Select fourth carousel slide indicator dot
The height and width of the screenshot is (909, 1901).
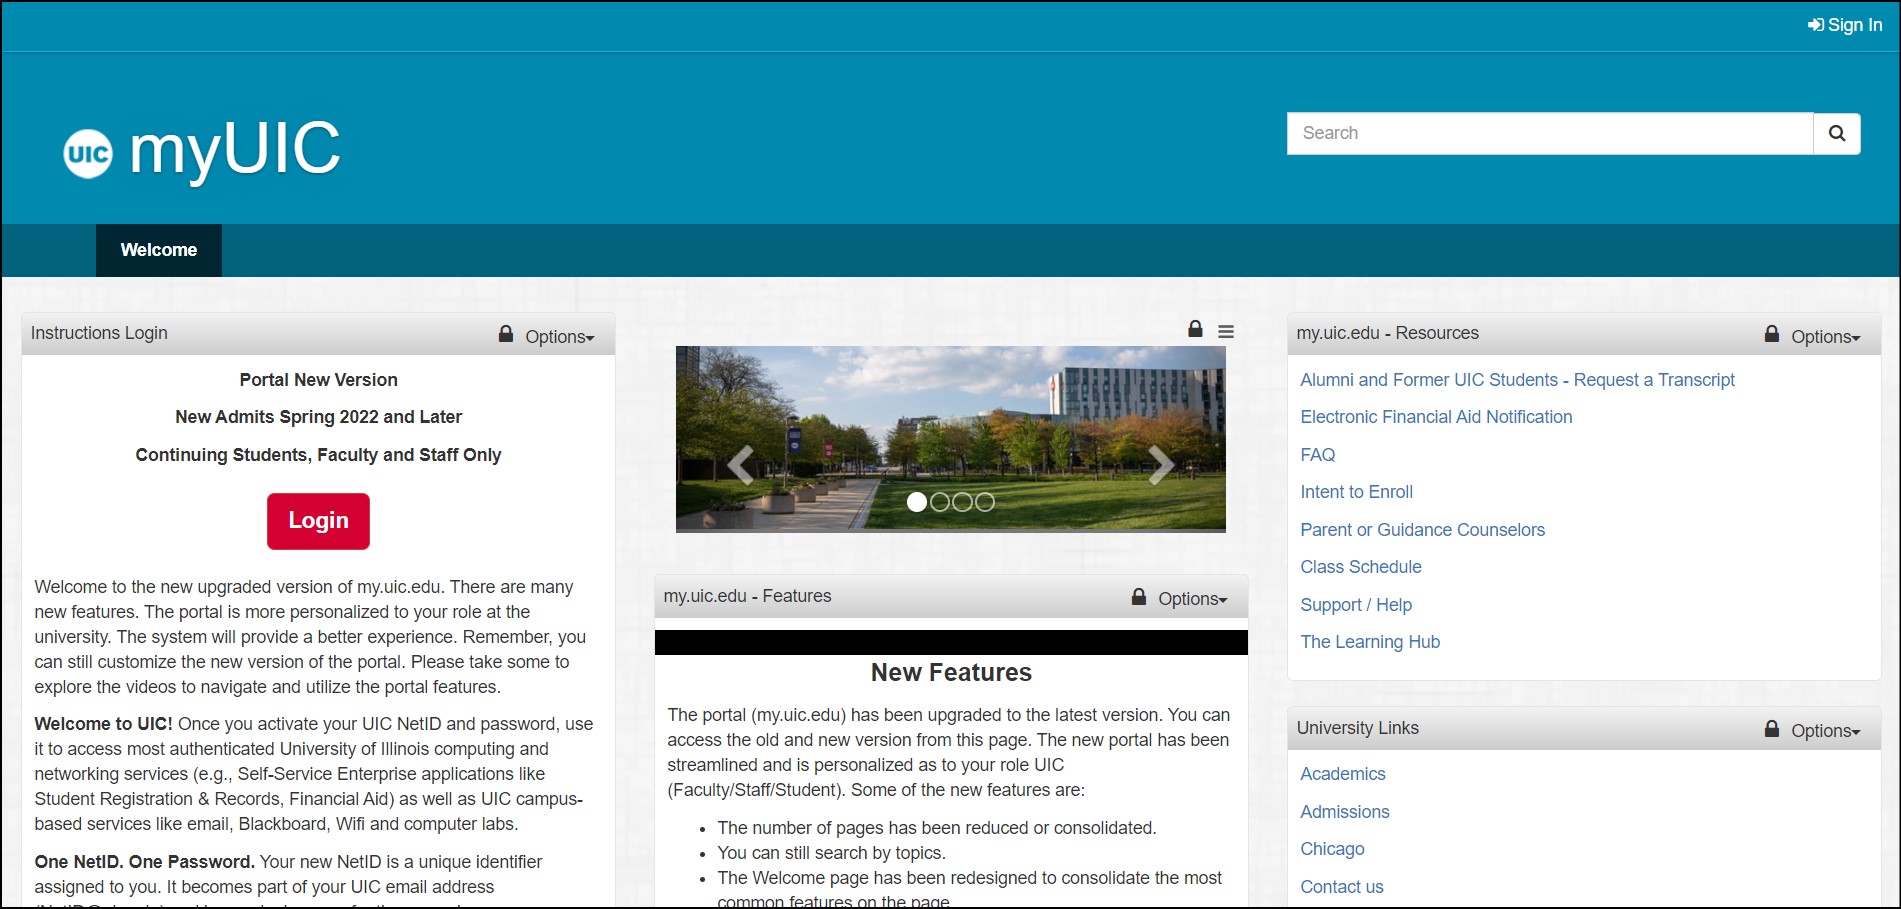coord(985,502)
